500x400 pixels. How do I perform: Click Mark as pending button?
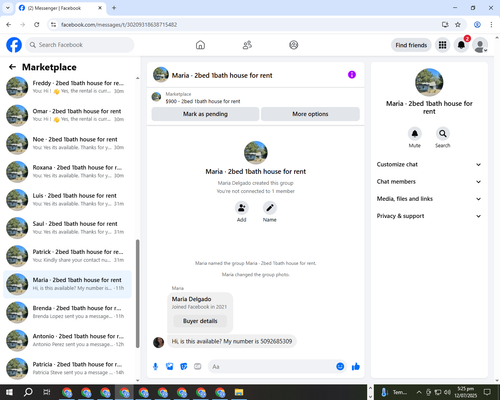[205, 114]
